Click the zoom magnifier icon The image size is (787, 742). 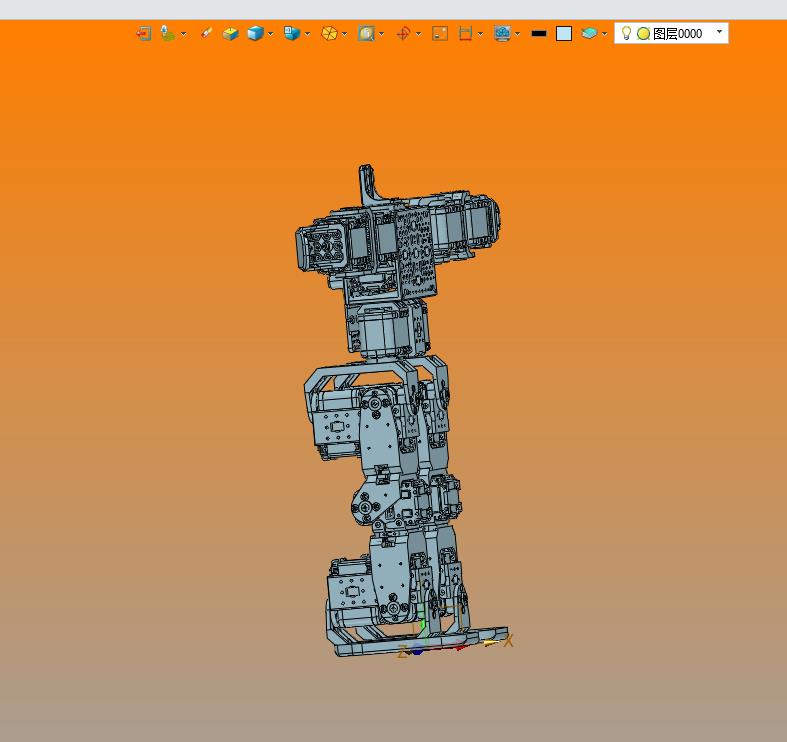tap(366, 34)
